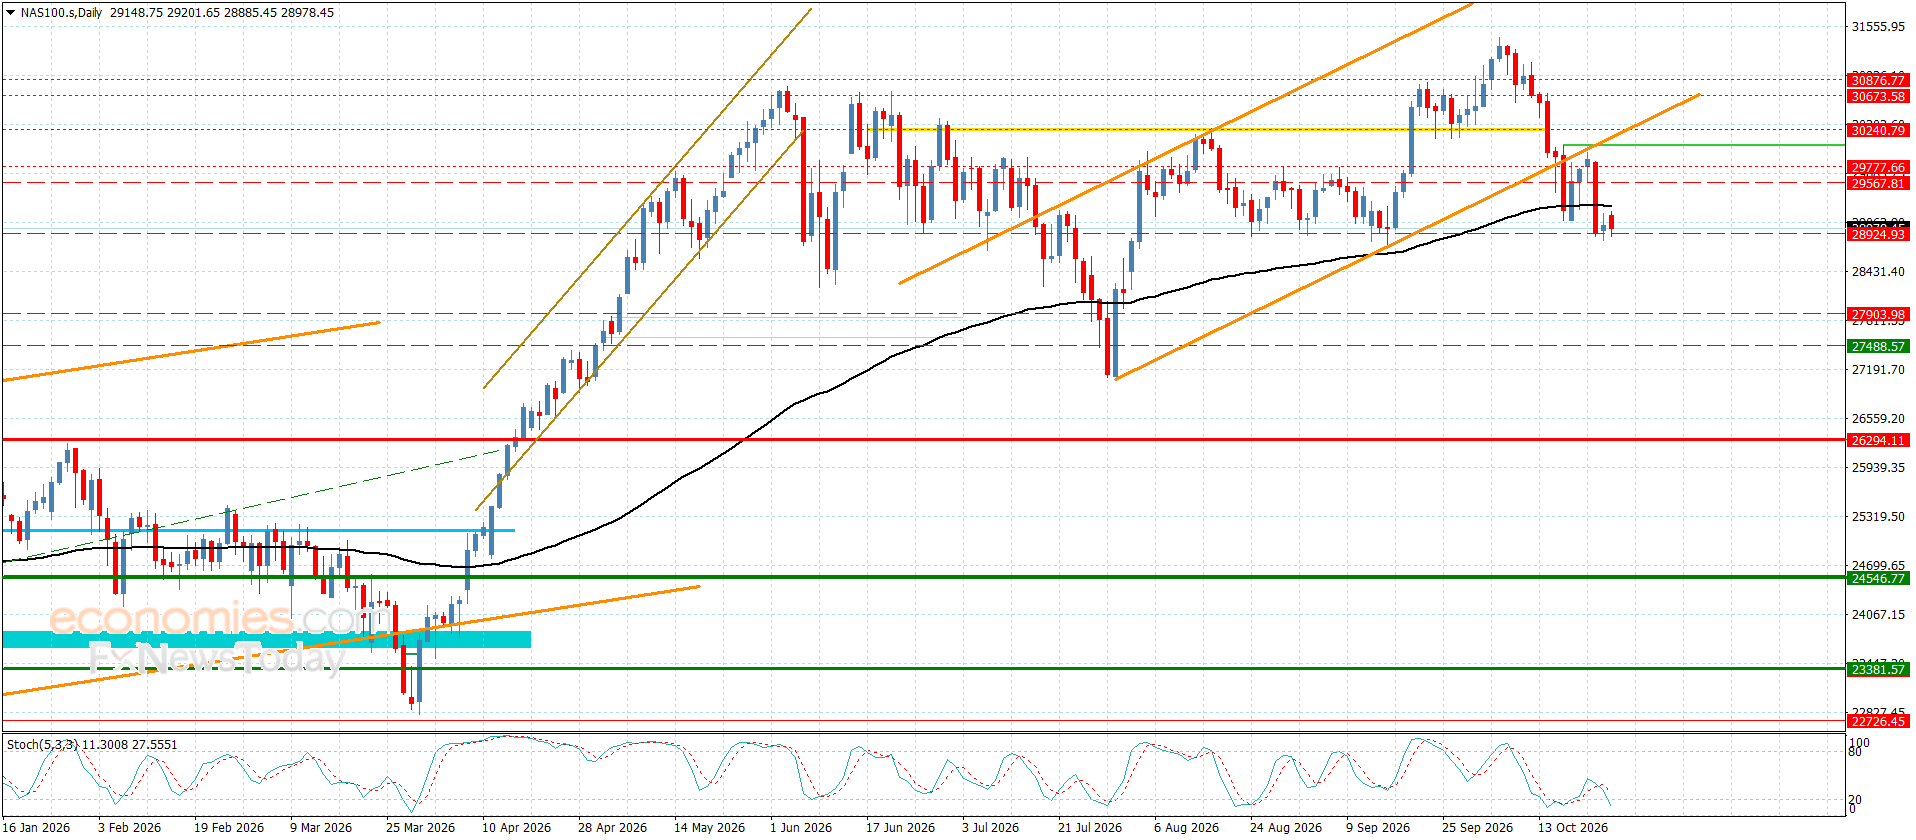Click the 16 Jan 2026 date label
Screen dimensions: 1916x840
pyautogui.click(x=37, y=828)
